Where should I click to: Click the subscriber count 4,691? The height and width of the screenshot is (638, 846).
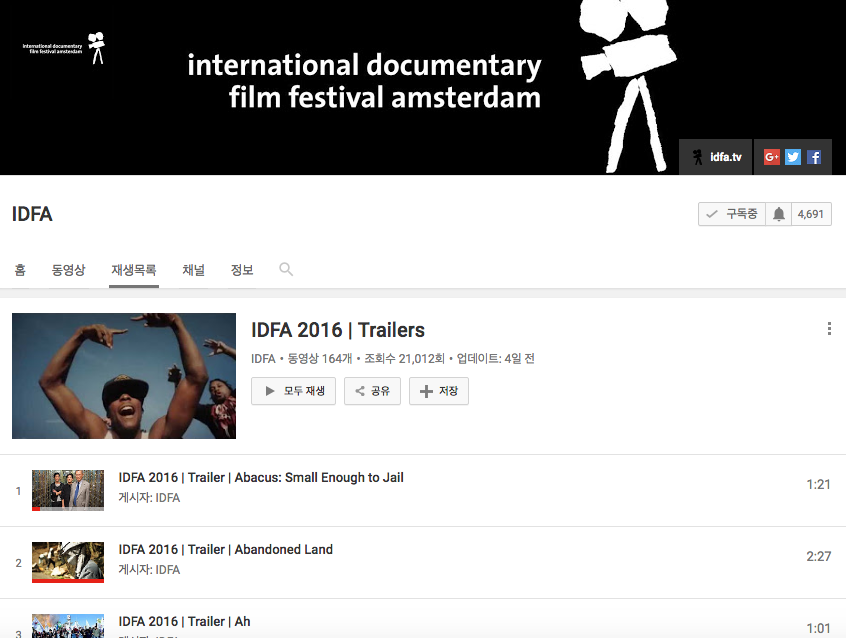click(811, 214)
